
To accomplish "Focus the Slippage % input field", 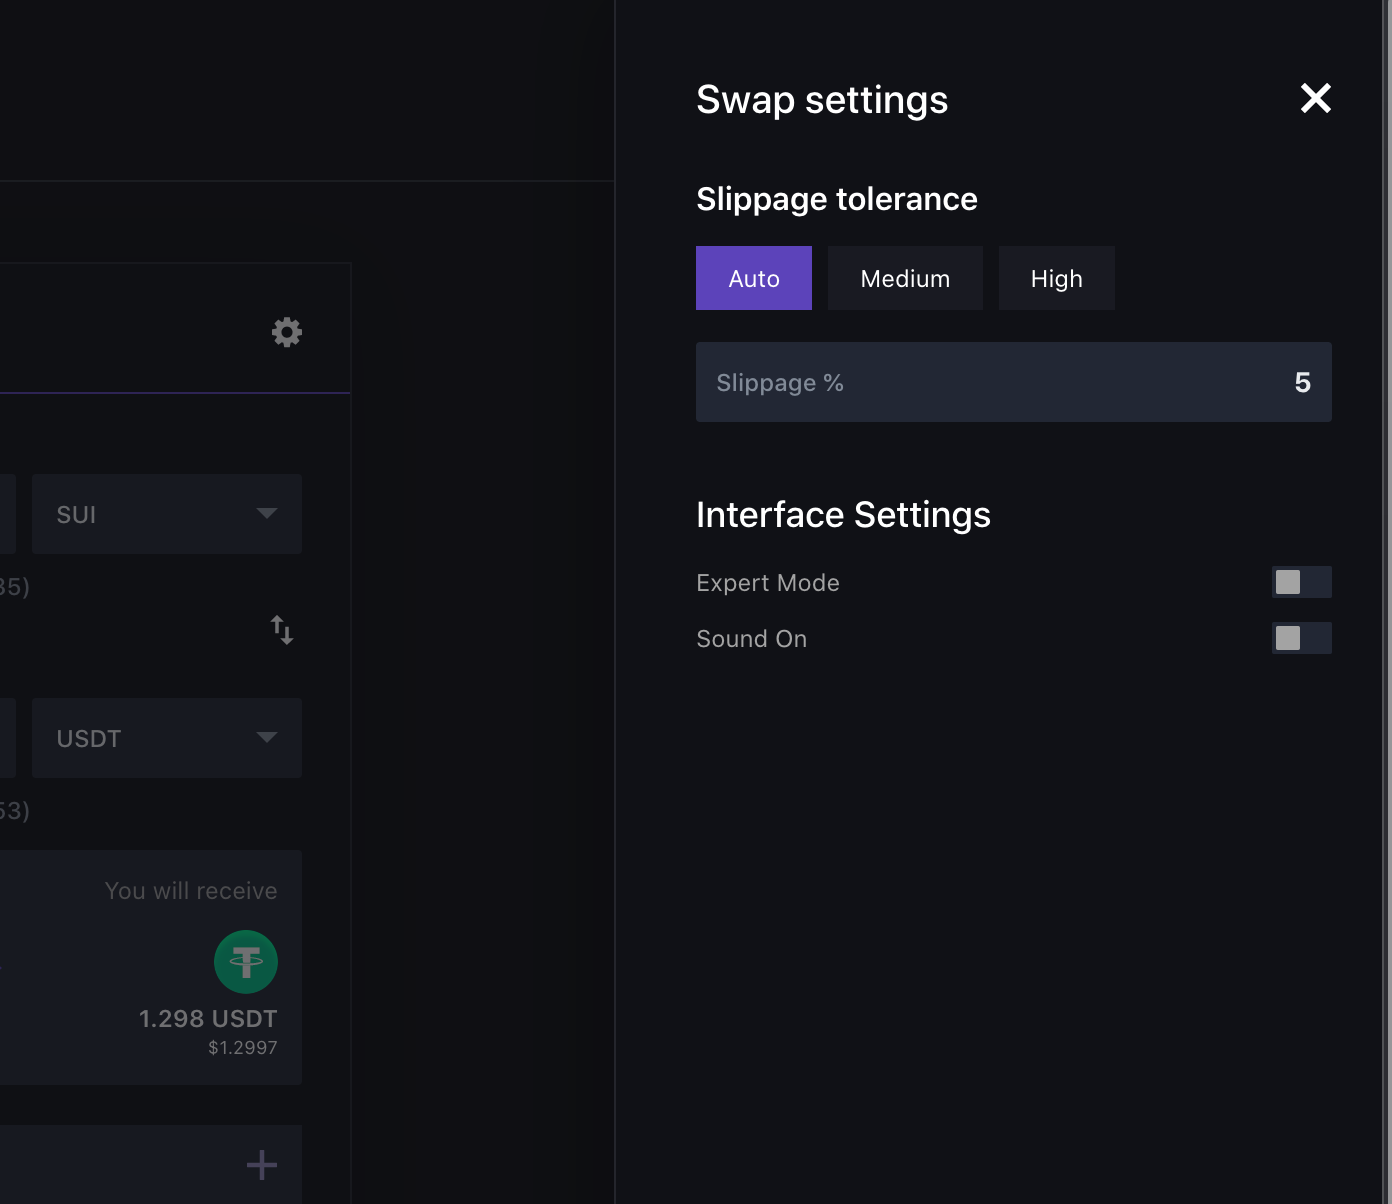I will [x=1013, y=382].
